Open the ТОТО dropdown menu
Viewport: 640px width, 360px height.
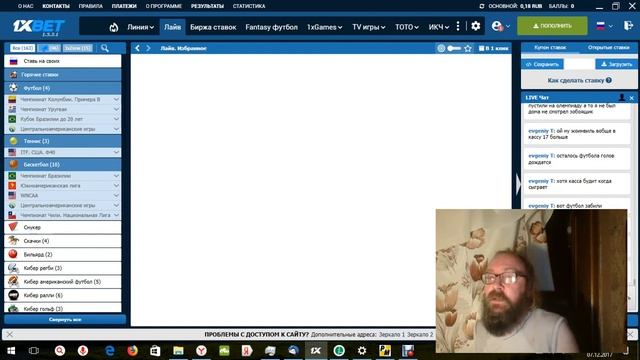[407, 27]
